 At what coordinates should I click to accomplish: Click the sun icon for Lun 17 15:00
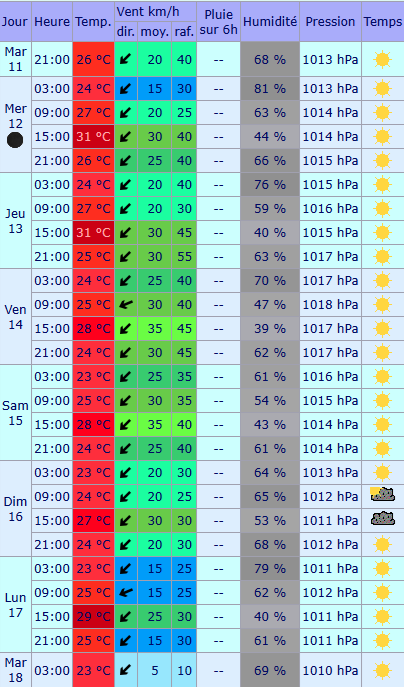382,616
